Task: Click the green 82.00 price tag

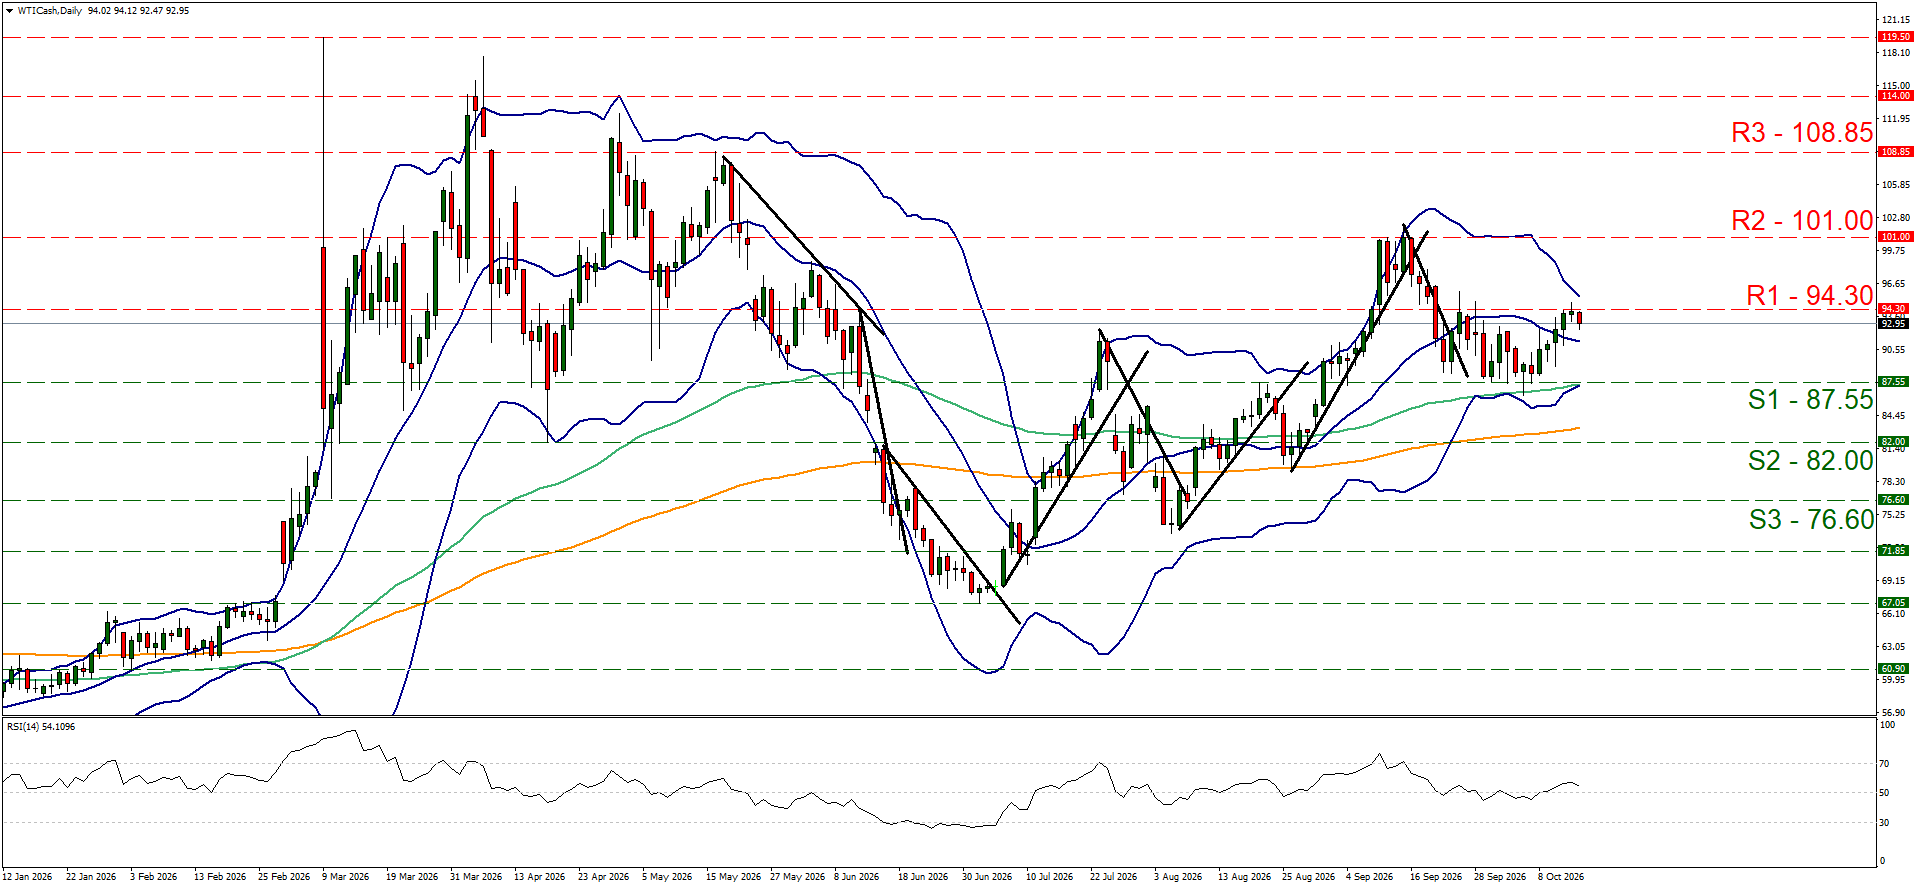Action: [x=1894, y=442]
